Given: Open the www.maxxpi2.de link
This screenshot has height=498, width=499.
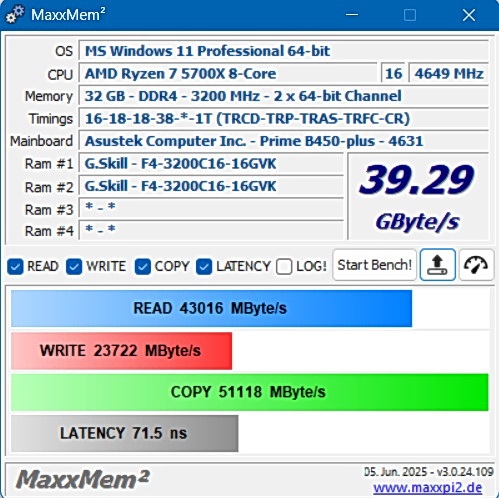Looking at the screenshot, I should click(428, 488).
